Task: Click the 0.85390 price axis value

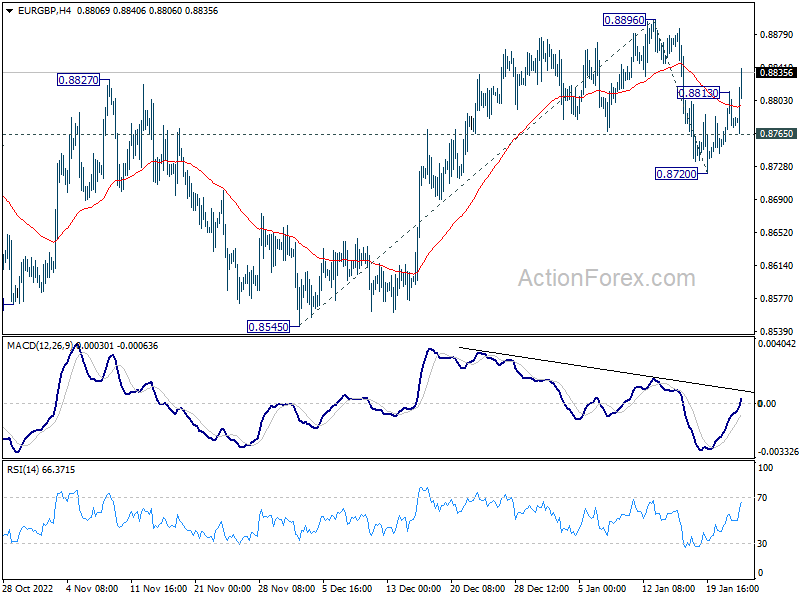Action: 777,332
